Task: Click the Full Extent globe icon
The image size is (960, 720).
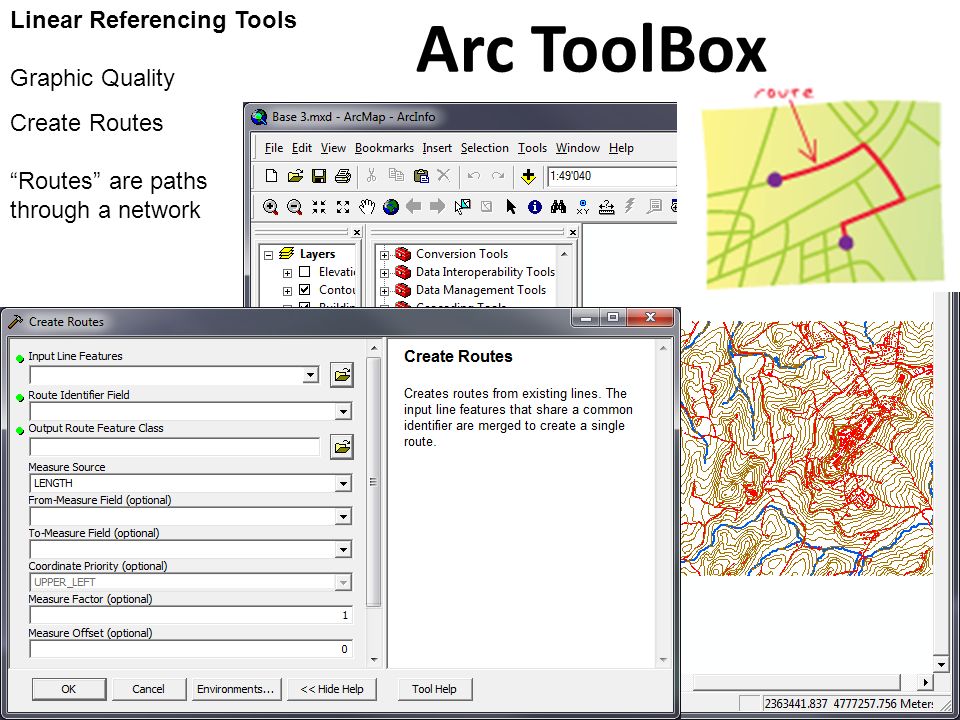Action: pos(391,207)
